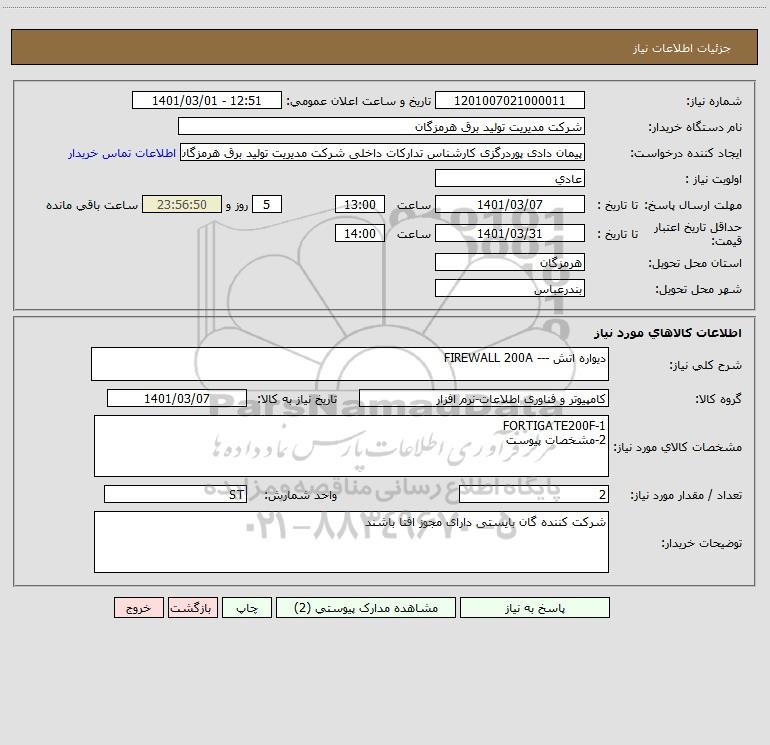Click response deadline time 13:00
Image resolution: width=770 pixels, height=745 pixels.
click(x=360, y=204)
